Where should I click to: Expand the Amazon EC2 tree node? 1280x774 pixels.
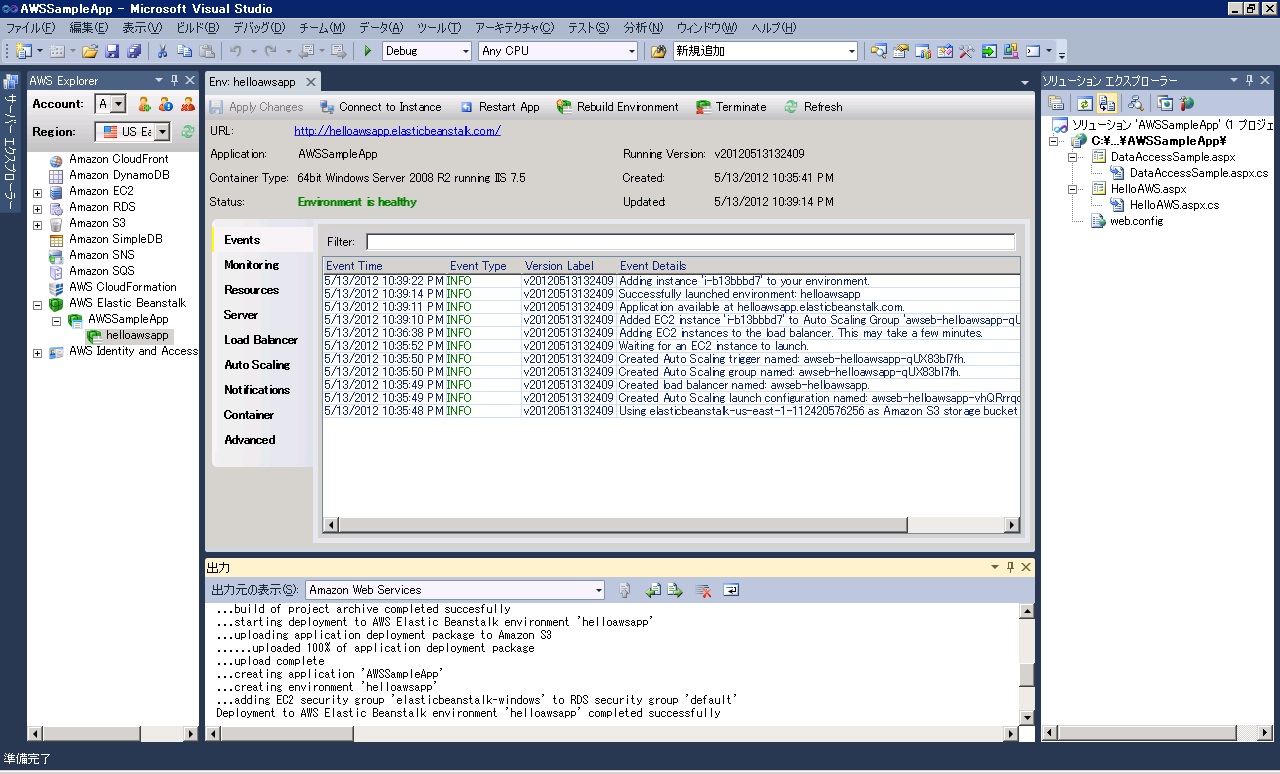point(37,192)
